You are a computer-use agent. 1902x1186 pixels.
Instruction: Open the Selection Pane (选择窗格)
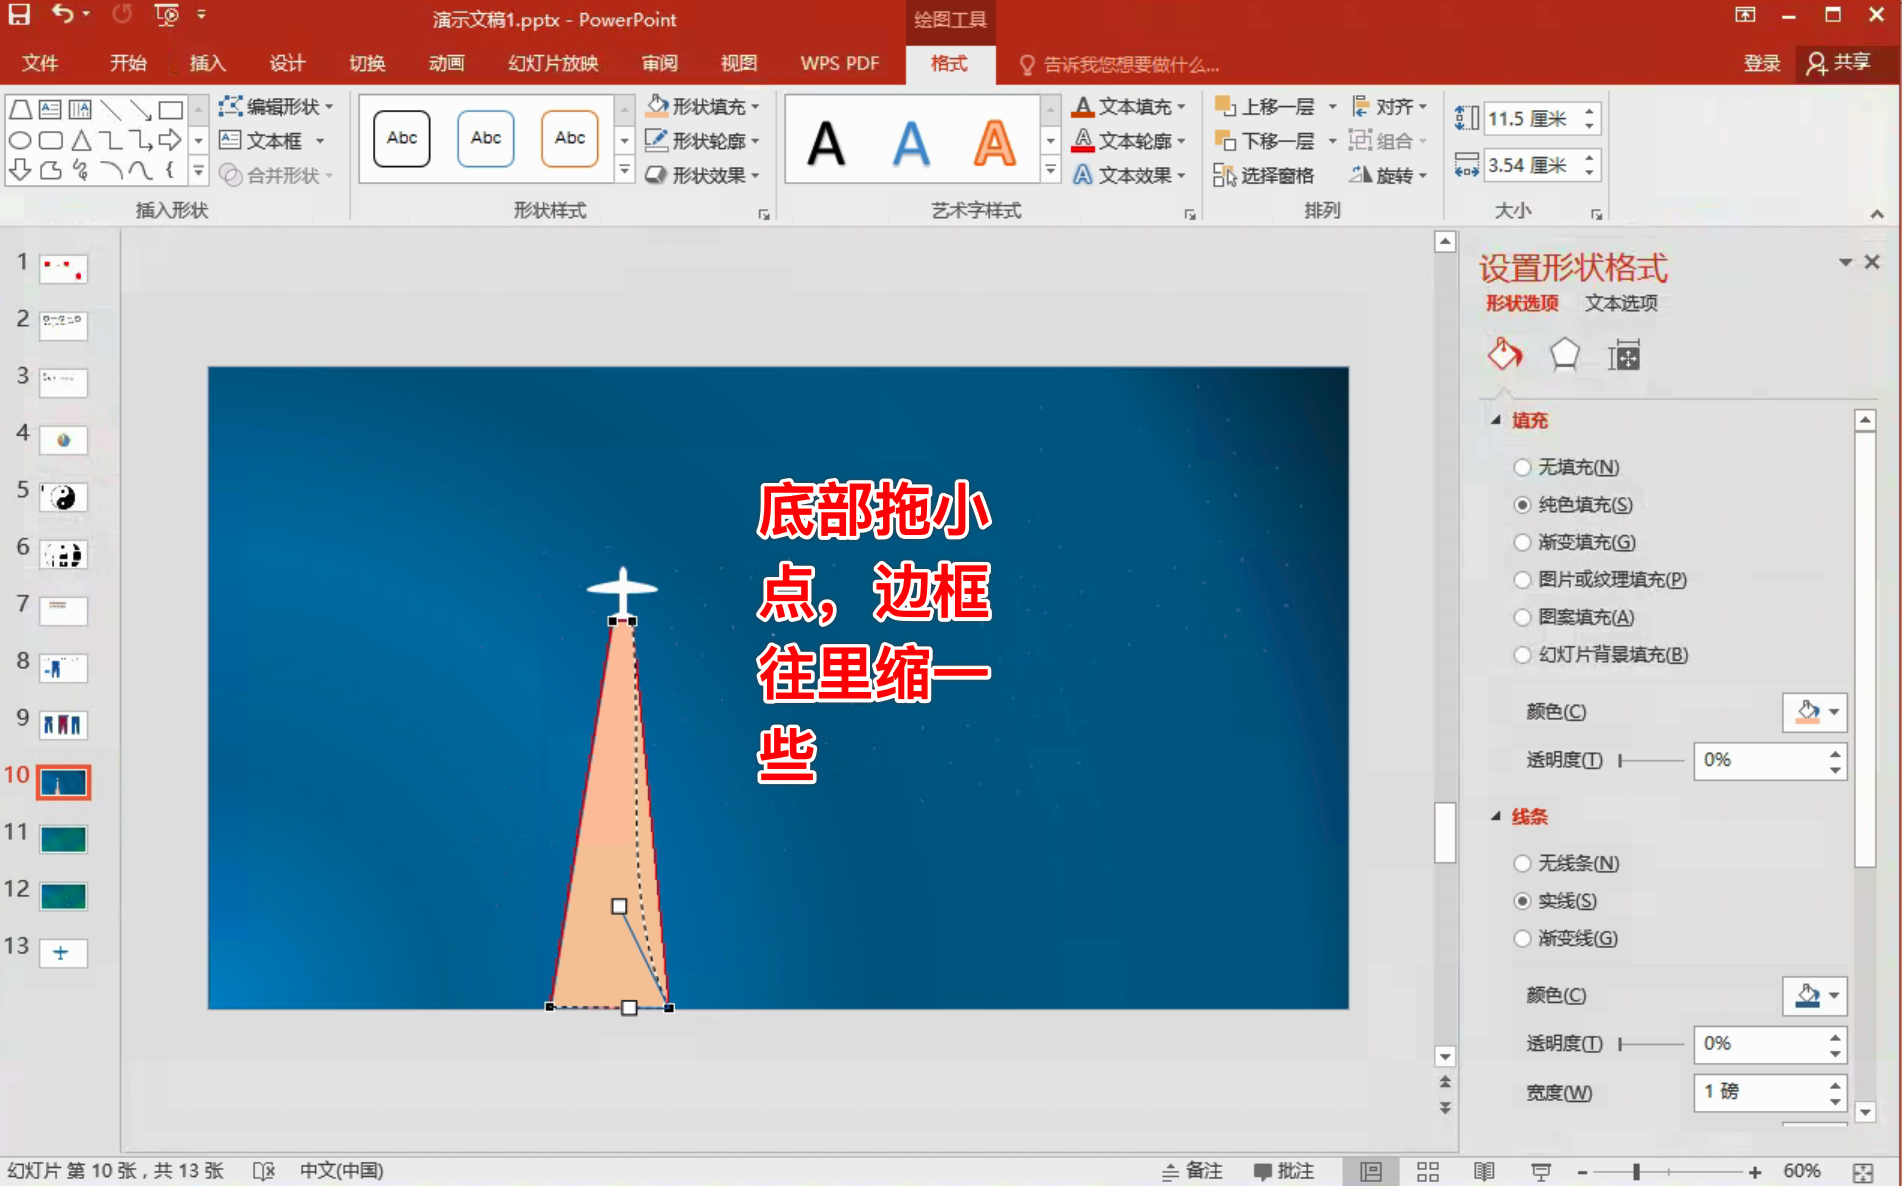pyautogui.click(x=1264, y=175)
